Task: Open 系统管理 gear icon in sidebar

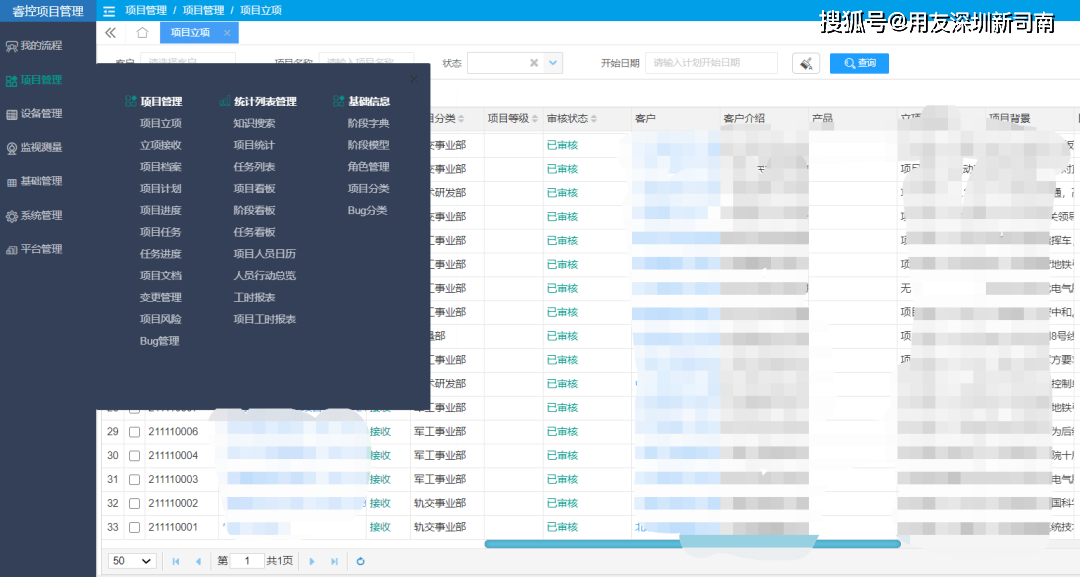Action: 12,216
